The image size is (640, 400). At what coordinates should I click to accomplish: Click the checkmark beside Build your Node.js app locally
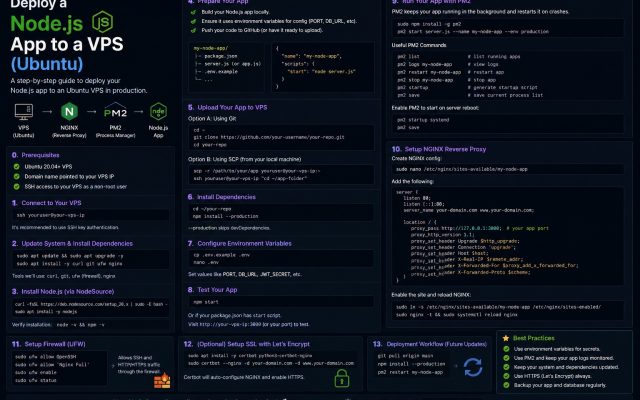[193, 12]
